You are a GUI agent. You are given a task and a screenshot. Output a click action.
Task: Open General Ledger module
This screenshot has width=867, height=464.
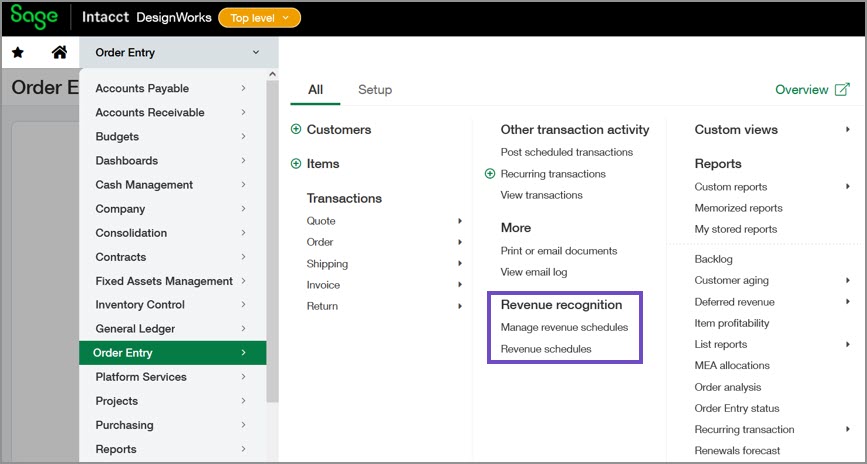tap(173, 329)
